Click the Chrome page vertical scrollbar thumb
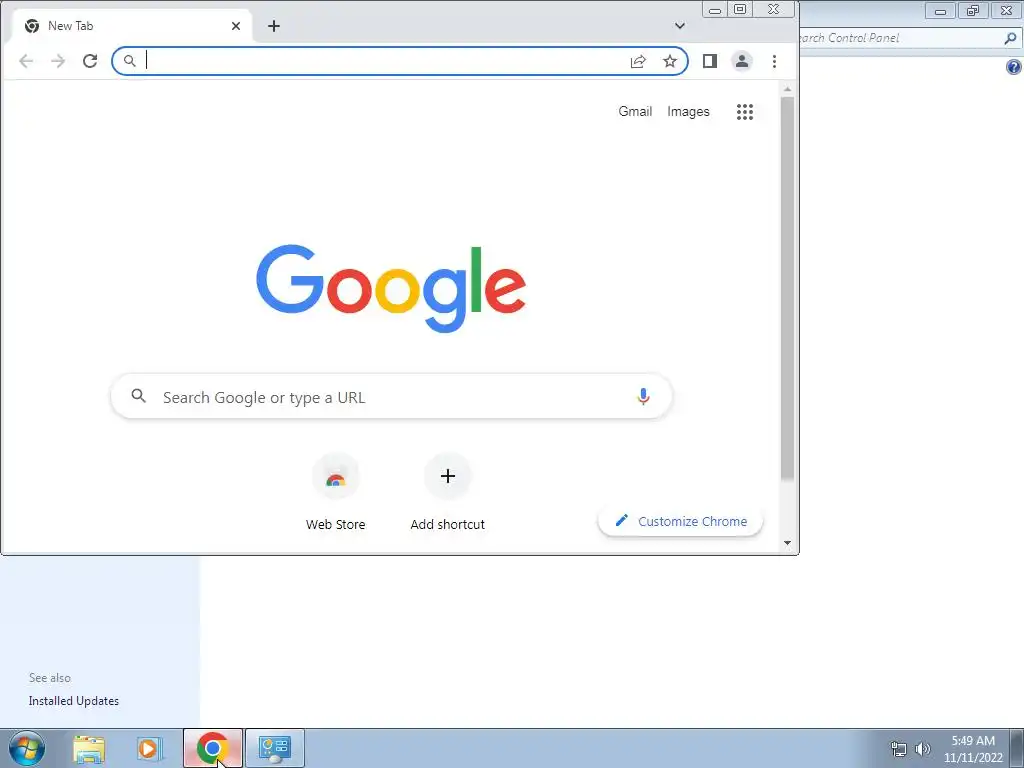Screen dimensions: 1024x768 click(788, 289)
